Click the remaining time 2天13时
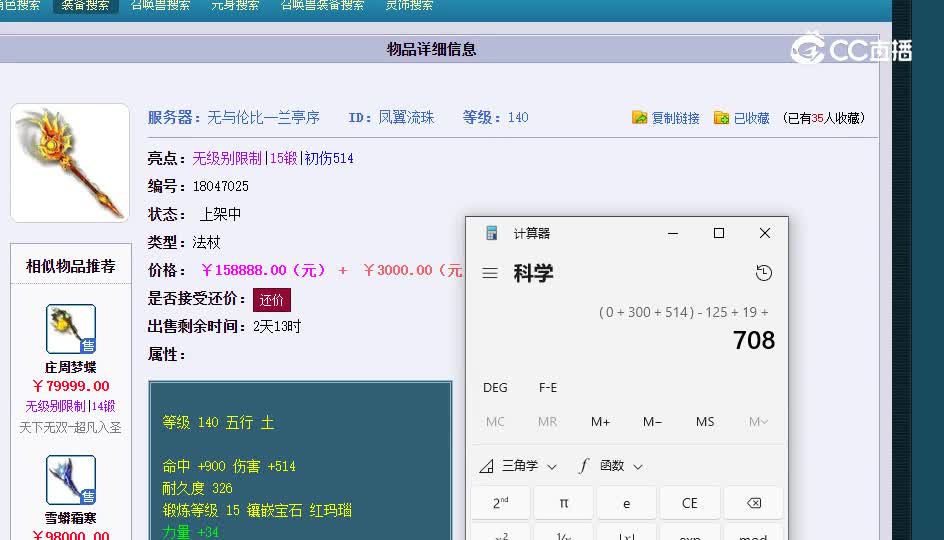Image resolution: width=944 pixels, height=540 pixels. pos(277,327)
